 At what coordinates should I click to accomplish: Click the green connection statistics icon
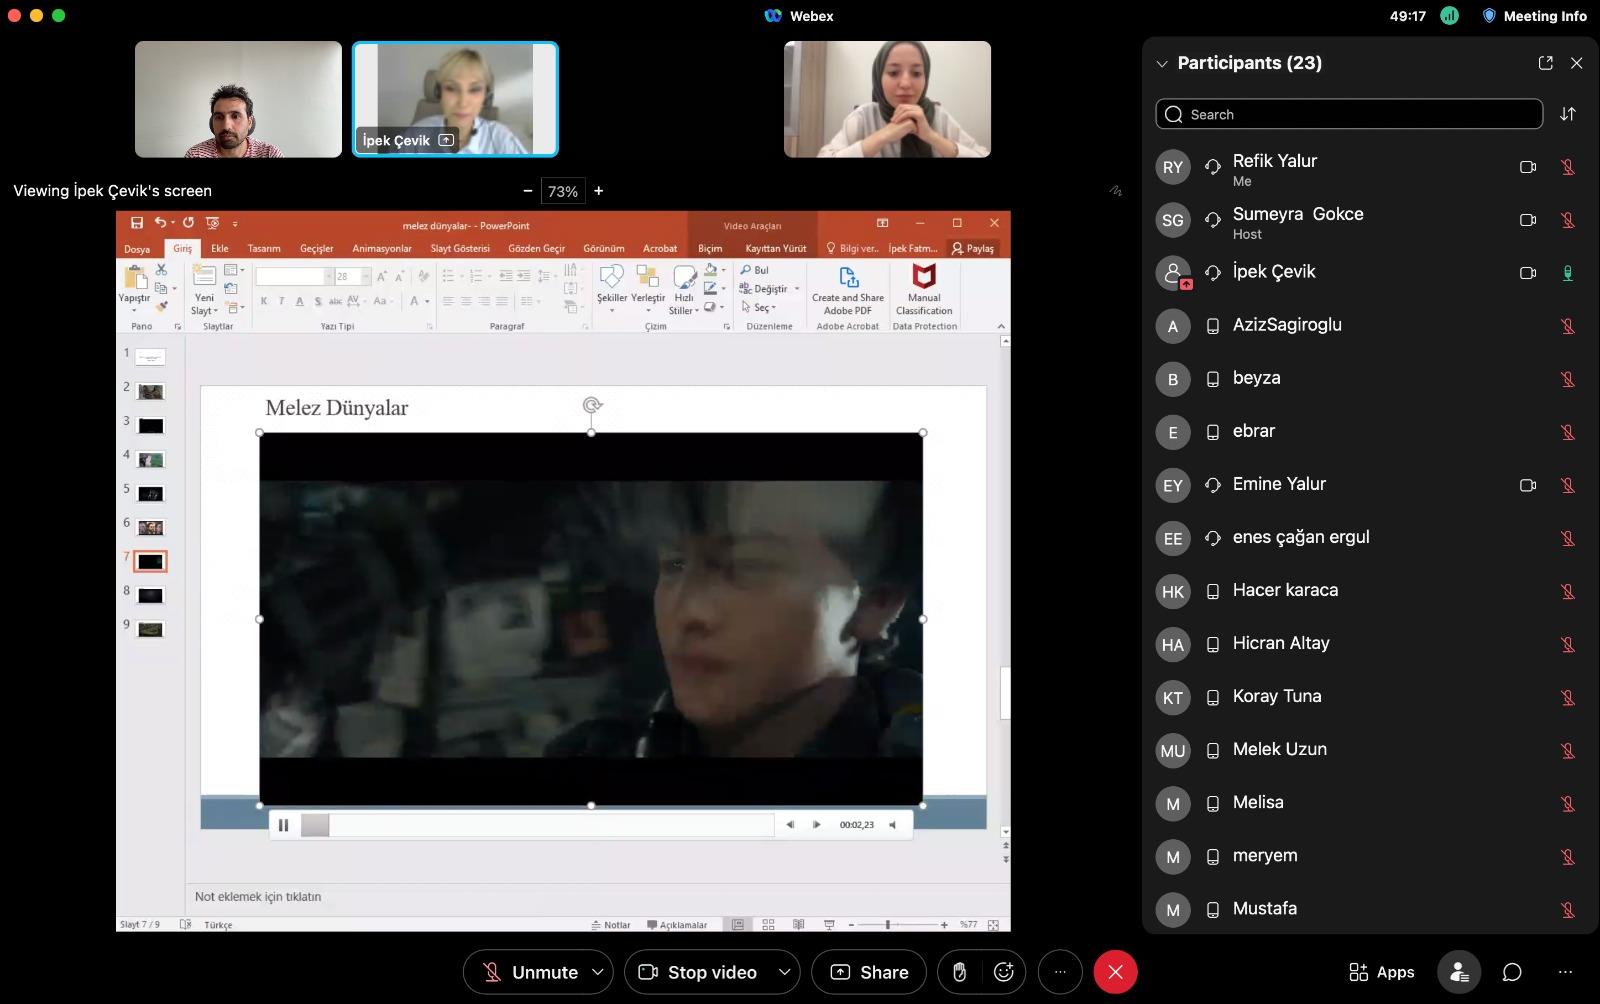click(x=1450, y=16)
